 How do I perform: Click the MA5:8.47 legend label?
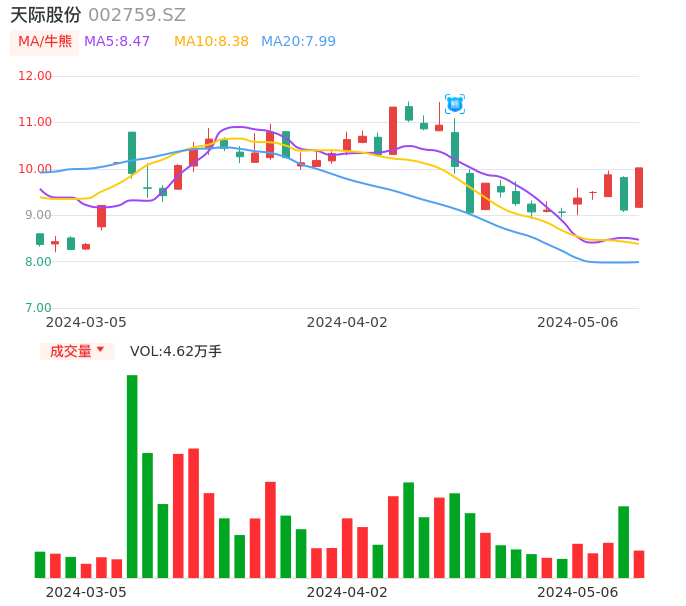click(x=117, y=42)
